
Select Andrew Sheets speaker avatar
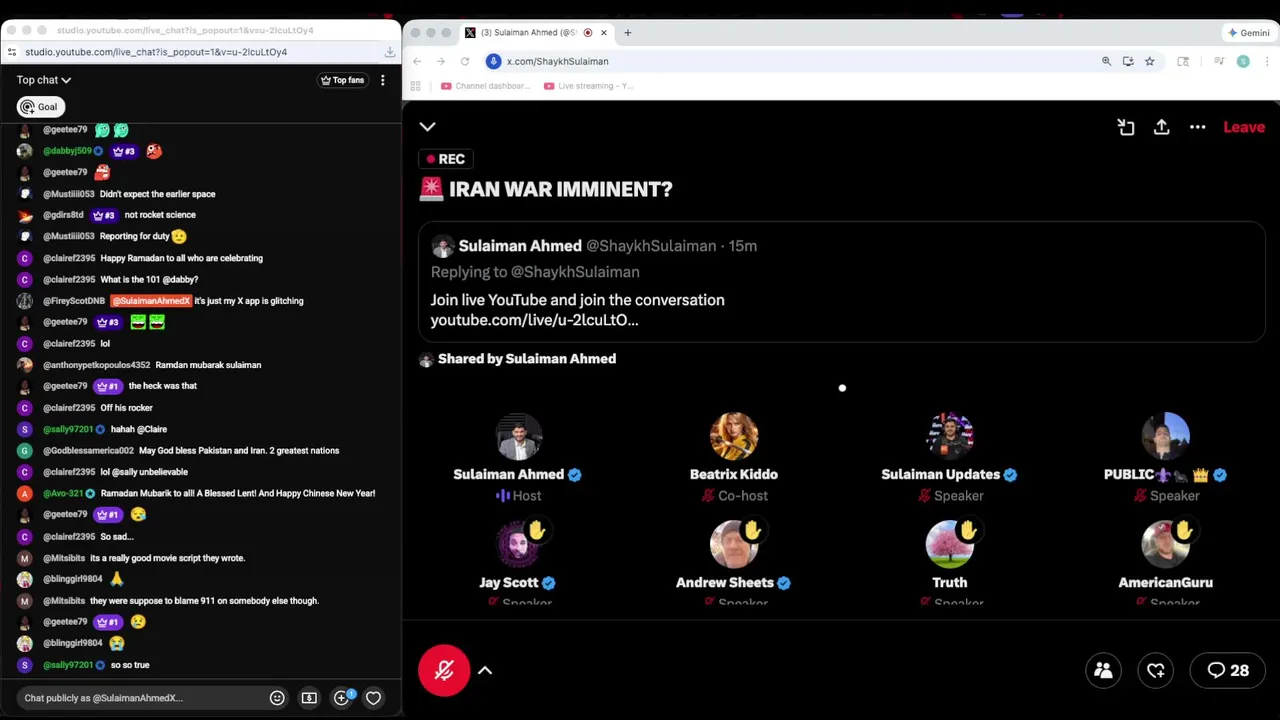click(x=734, y=544)
